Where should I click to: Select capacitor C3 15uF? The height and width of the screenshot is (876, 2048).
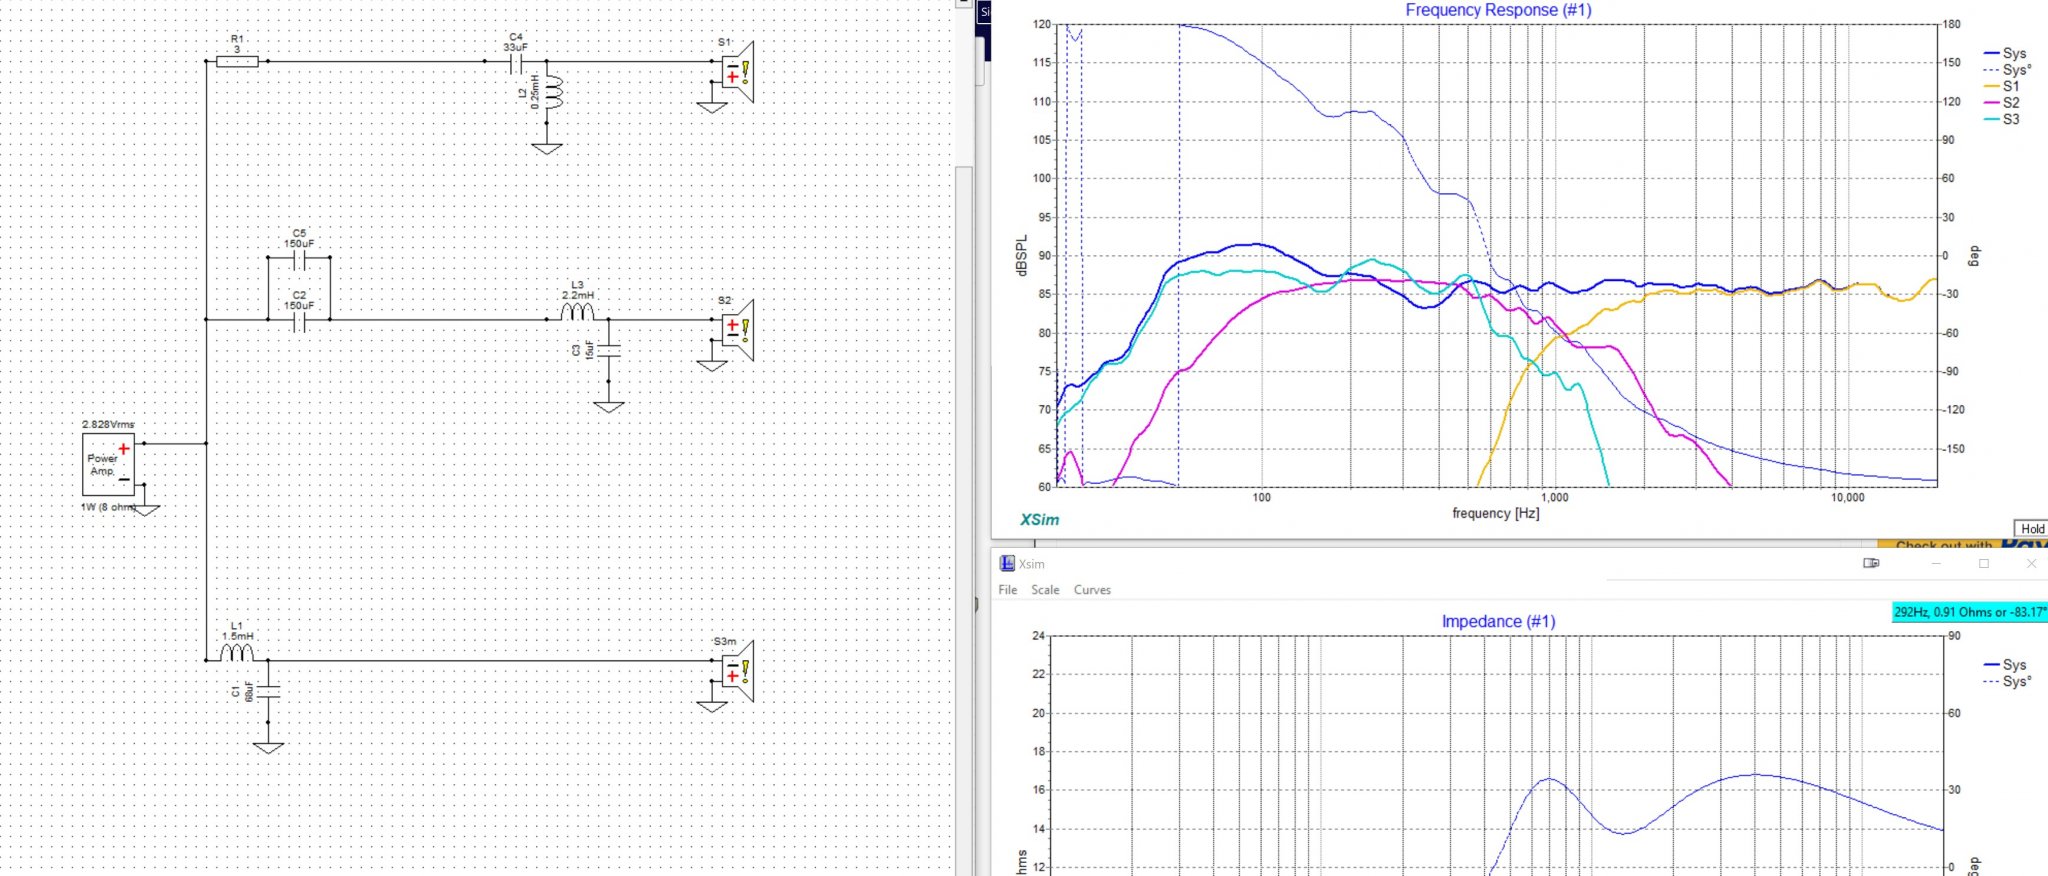coord(608,350)
